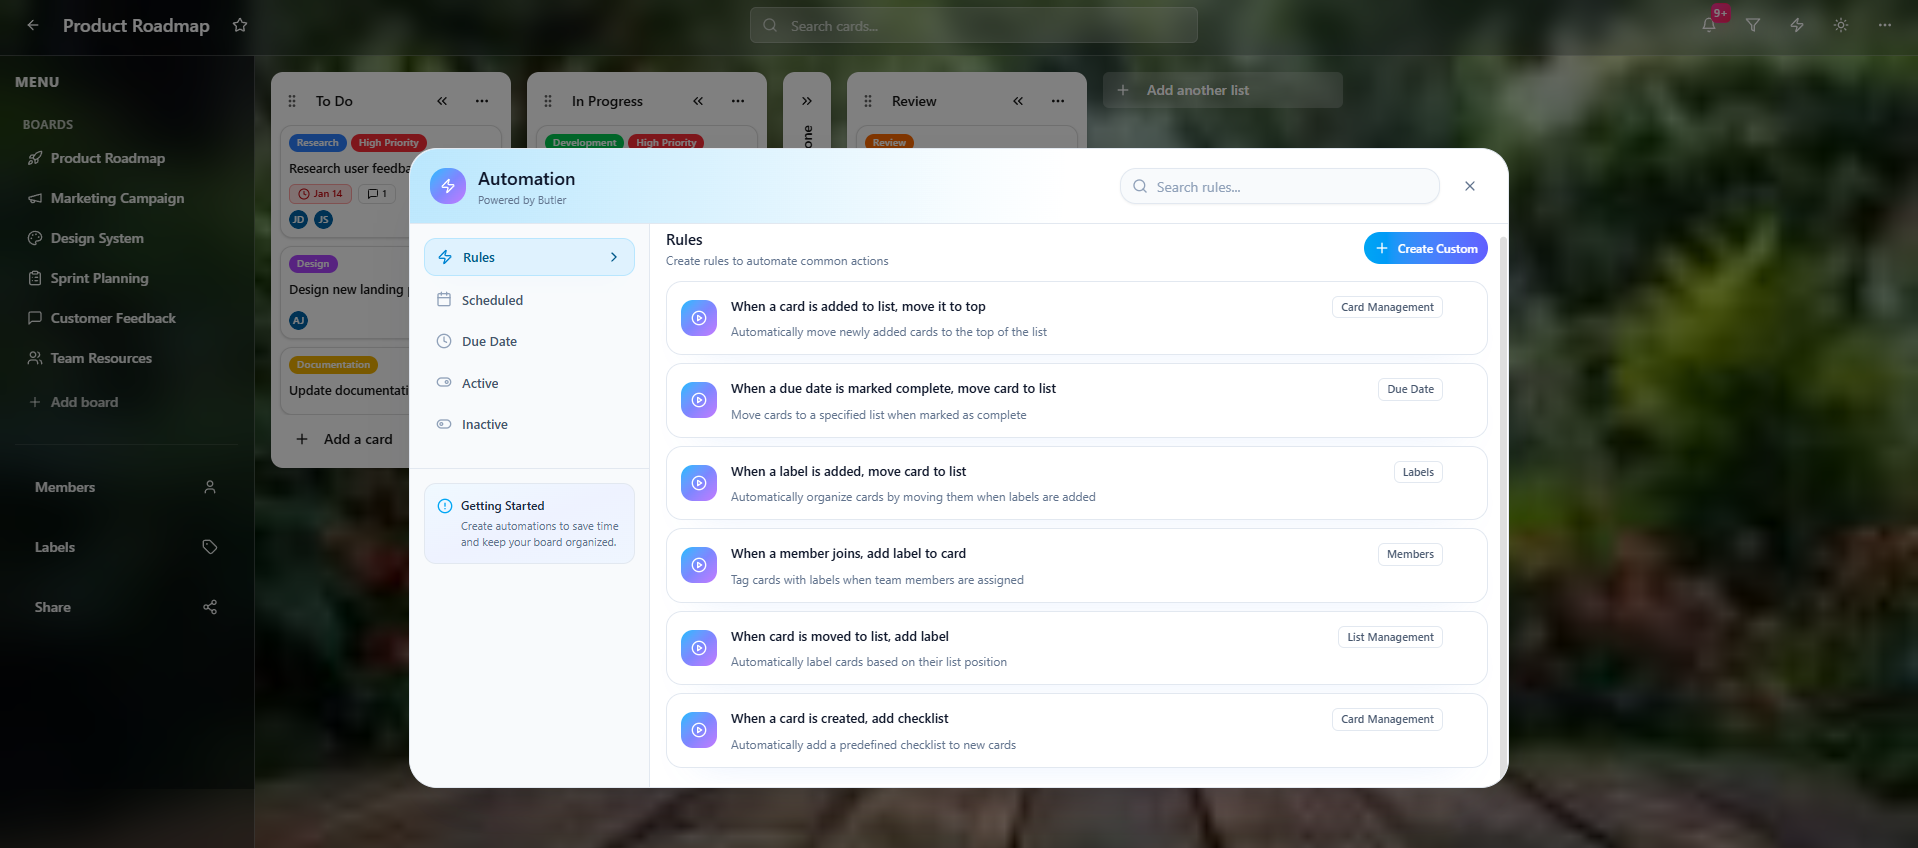
Task: Click the Documentation label on card
Action: tap(333, 365)
